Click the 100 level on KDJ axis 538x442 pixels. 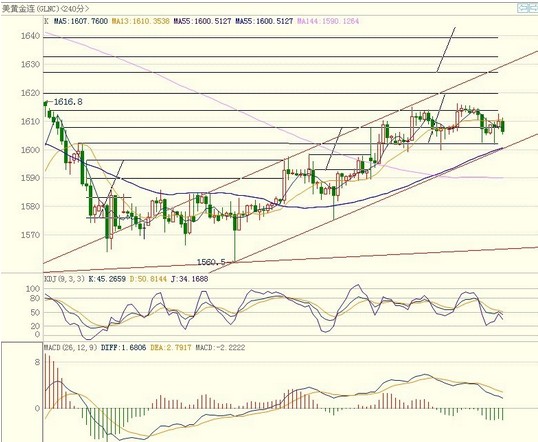tap(33, 289)
